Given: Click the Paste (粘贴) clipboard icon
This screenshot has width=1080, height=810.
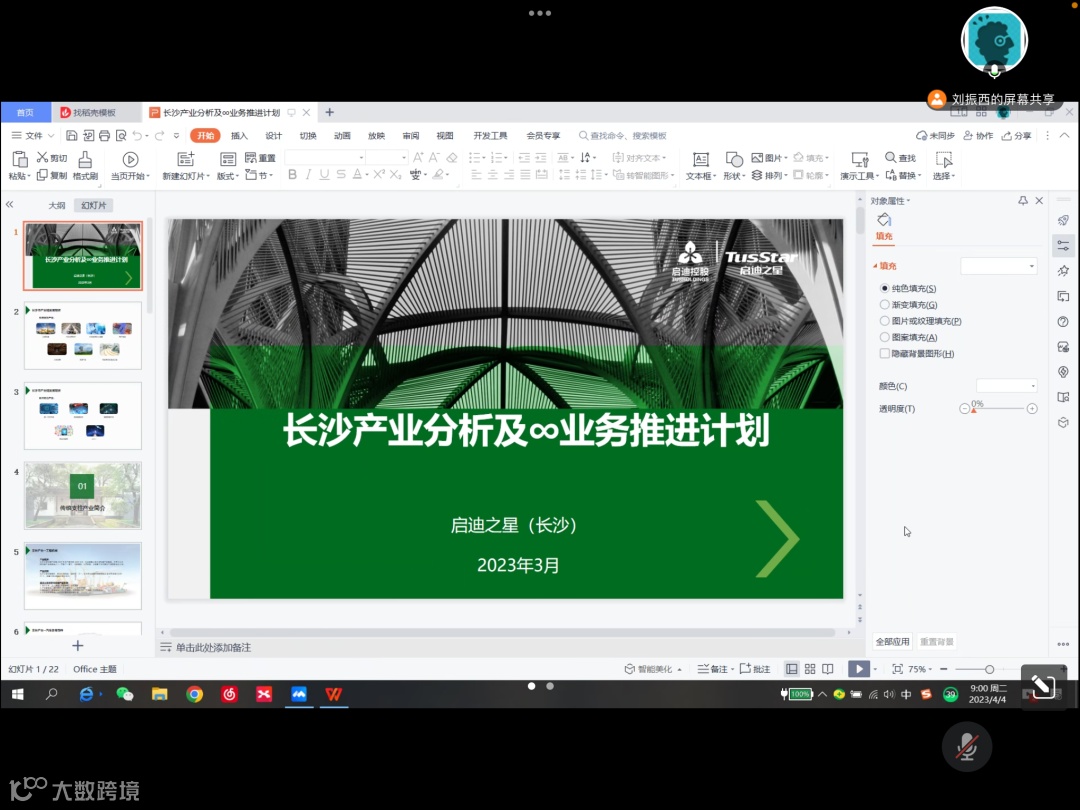Looking at the screenshot, I should 19,160.
